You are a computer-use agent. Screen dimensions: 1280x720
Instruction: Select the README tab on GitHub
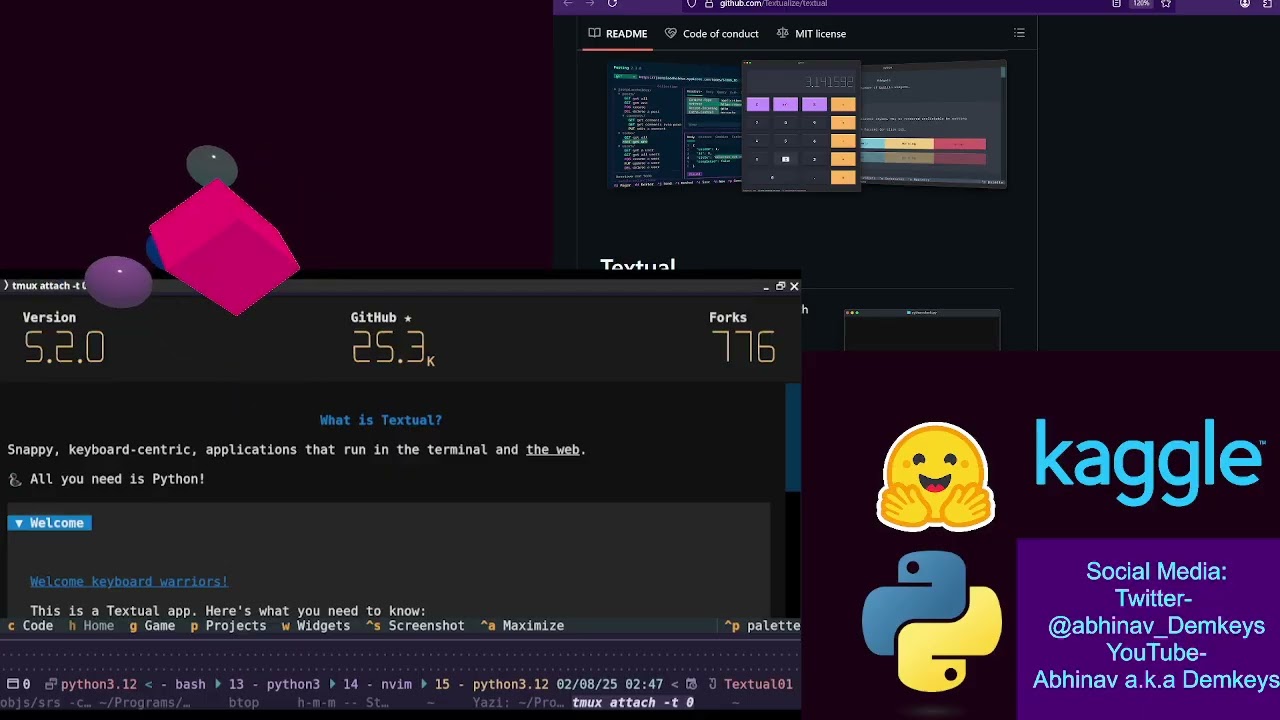(x=618, y=33)
